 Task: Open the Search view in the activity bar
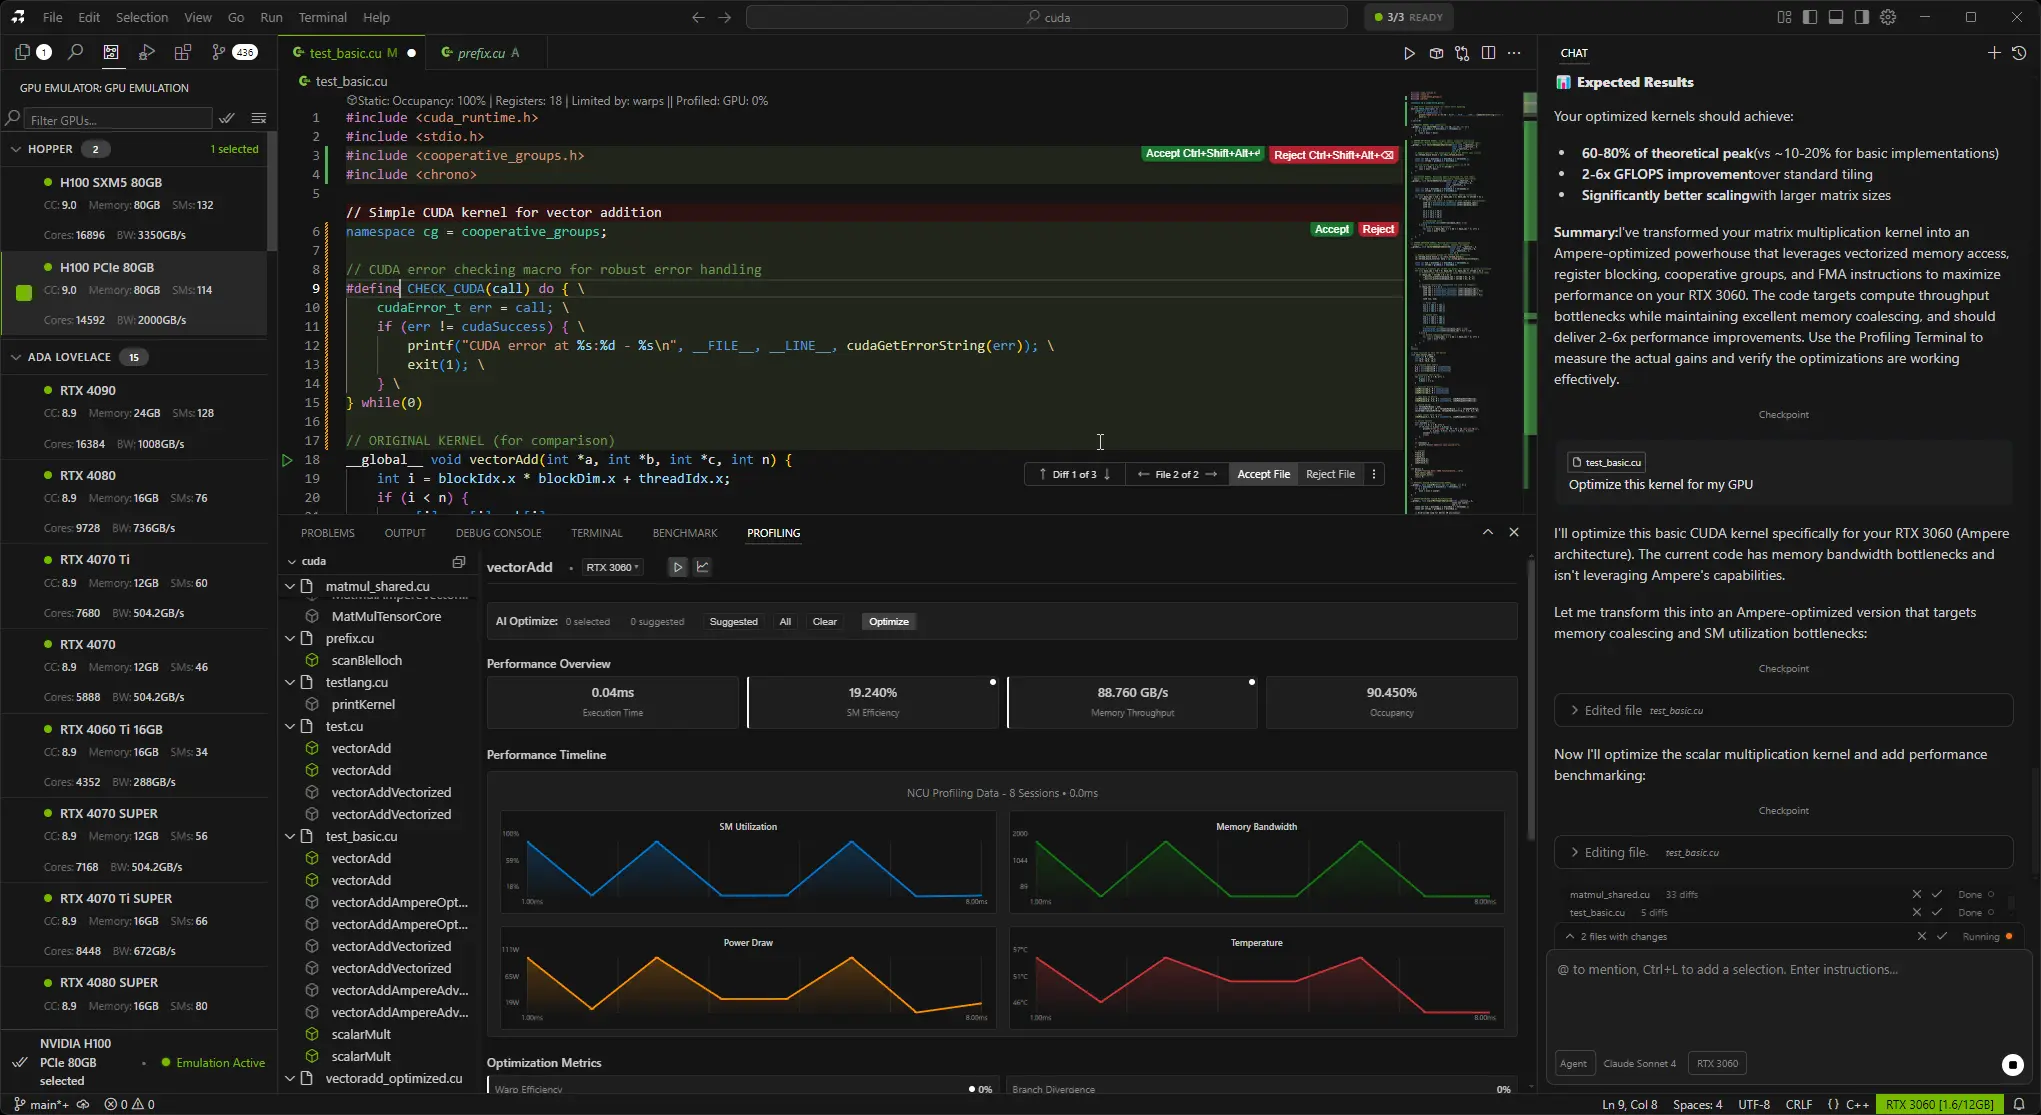(x=75, y=52)
